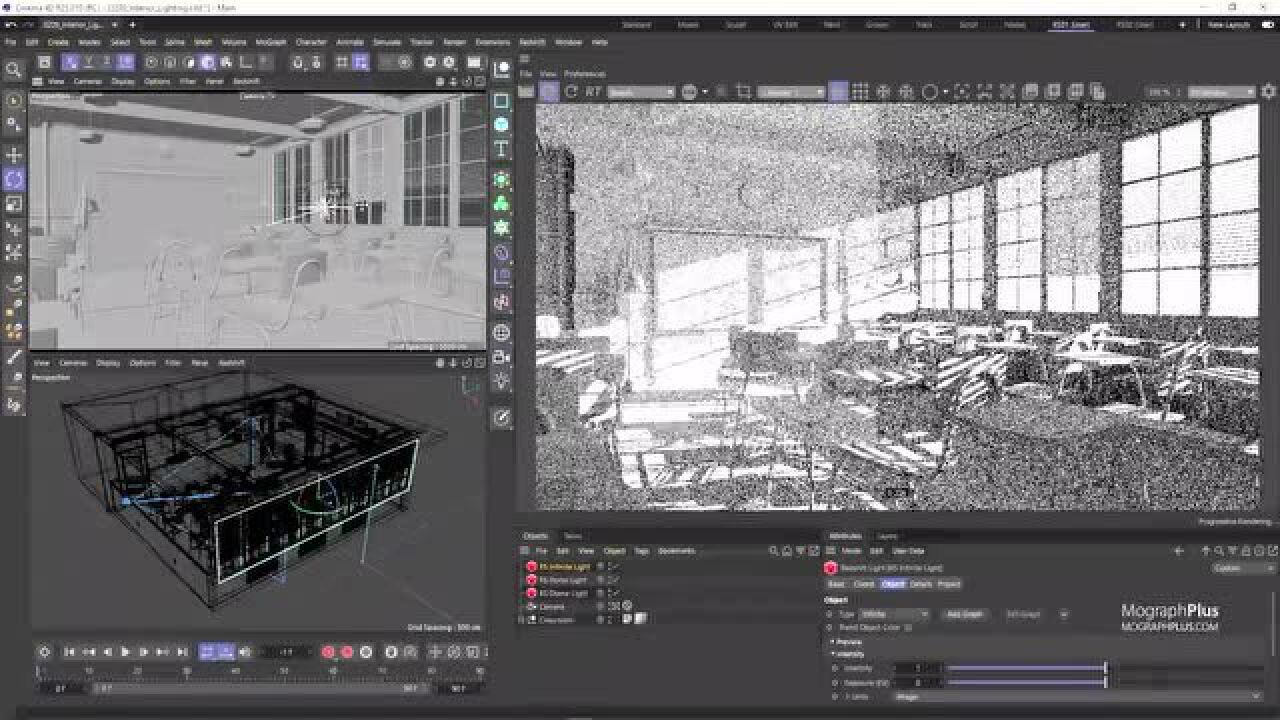Toggle the Render Object Color checkbox
Viewport: 1280px width, 720px height.
[x=906, y=627]
